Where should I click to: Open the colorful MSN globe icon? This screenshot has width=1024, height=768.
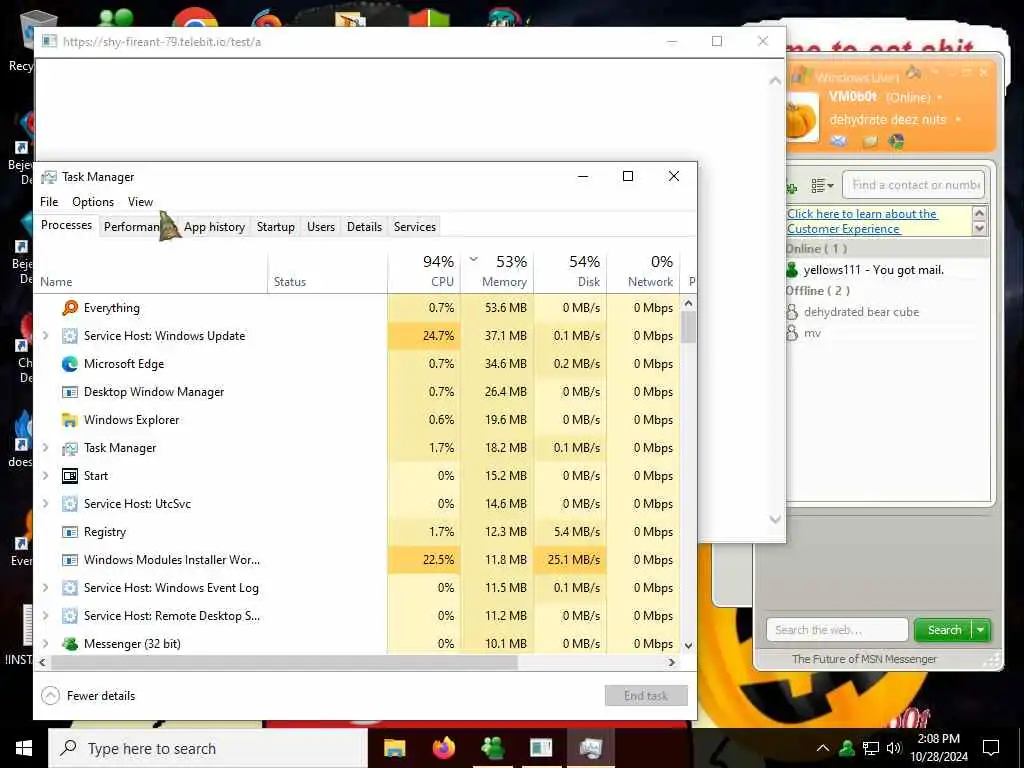point(897,141)
